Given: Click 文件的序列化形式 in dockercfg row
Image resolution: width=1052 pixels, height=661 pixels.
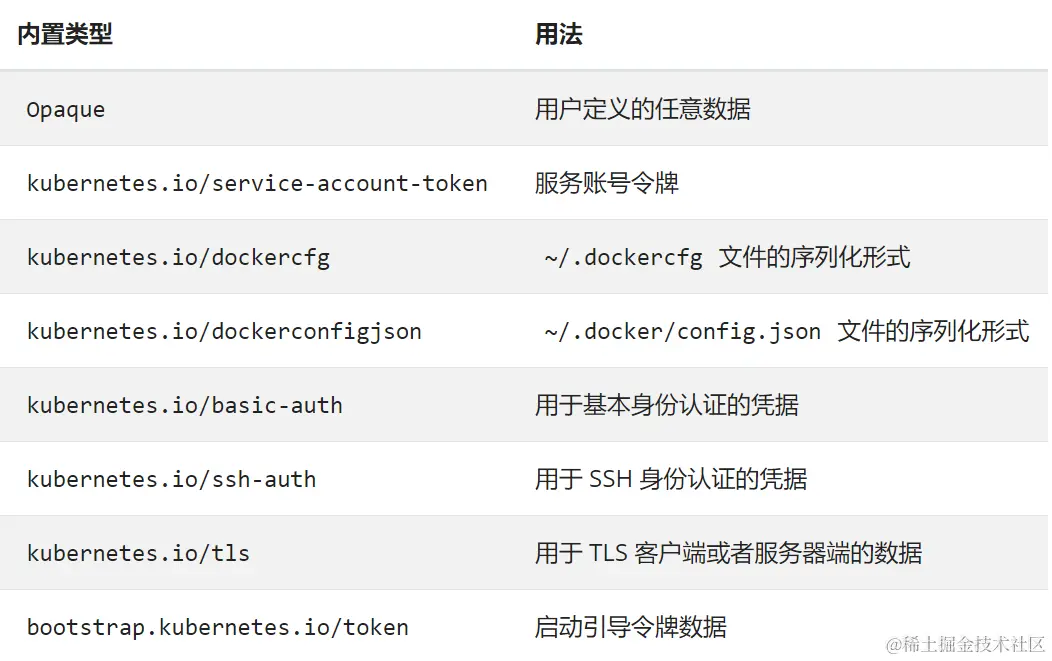Looking at the screenshot, I should tap(814, 258).
